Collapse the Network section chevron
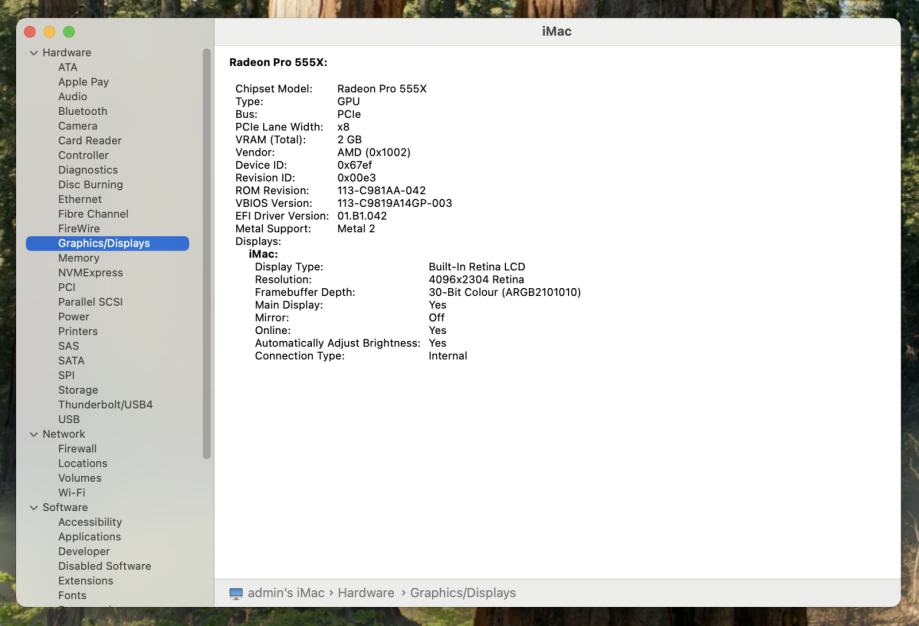This screenshot has width=919, height=626. coord(33,434)
